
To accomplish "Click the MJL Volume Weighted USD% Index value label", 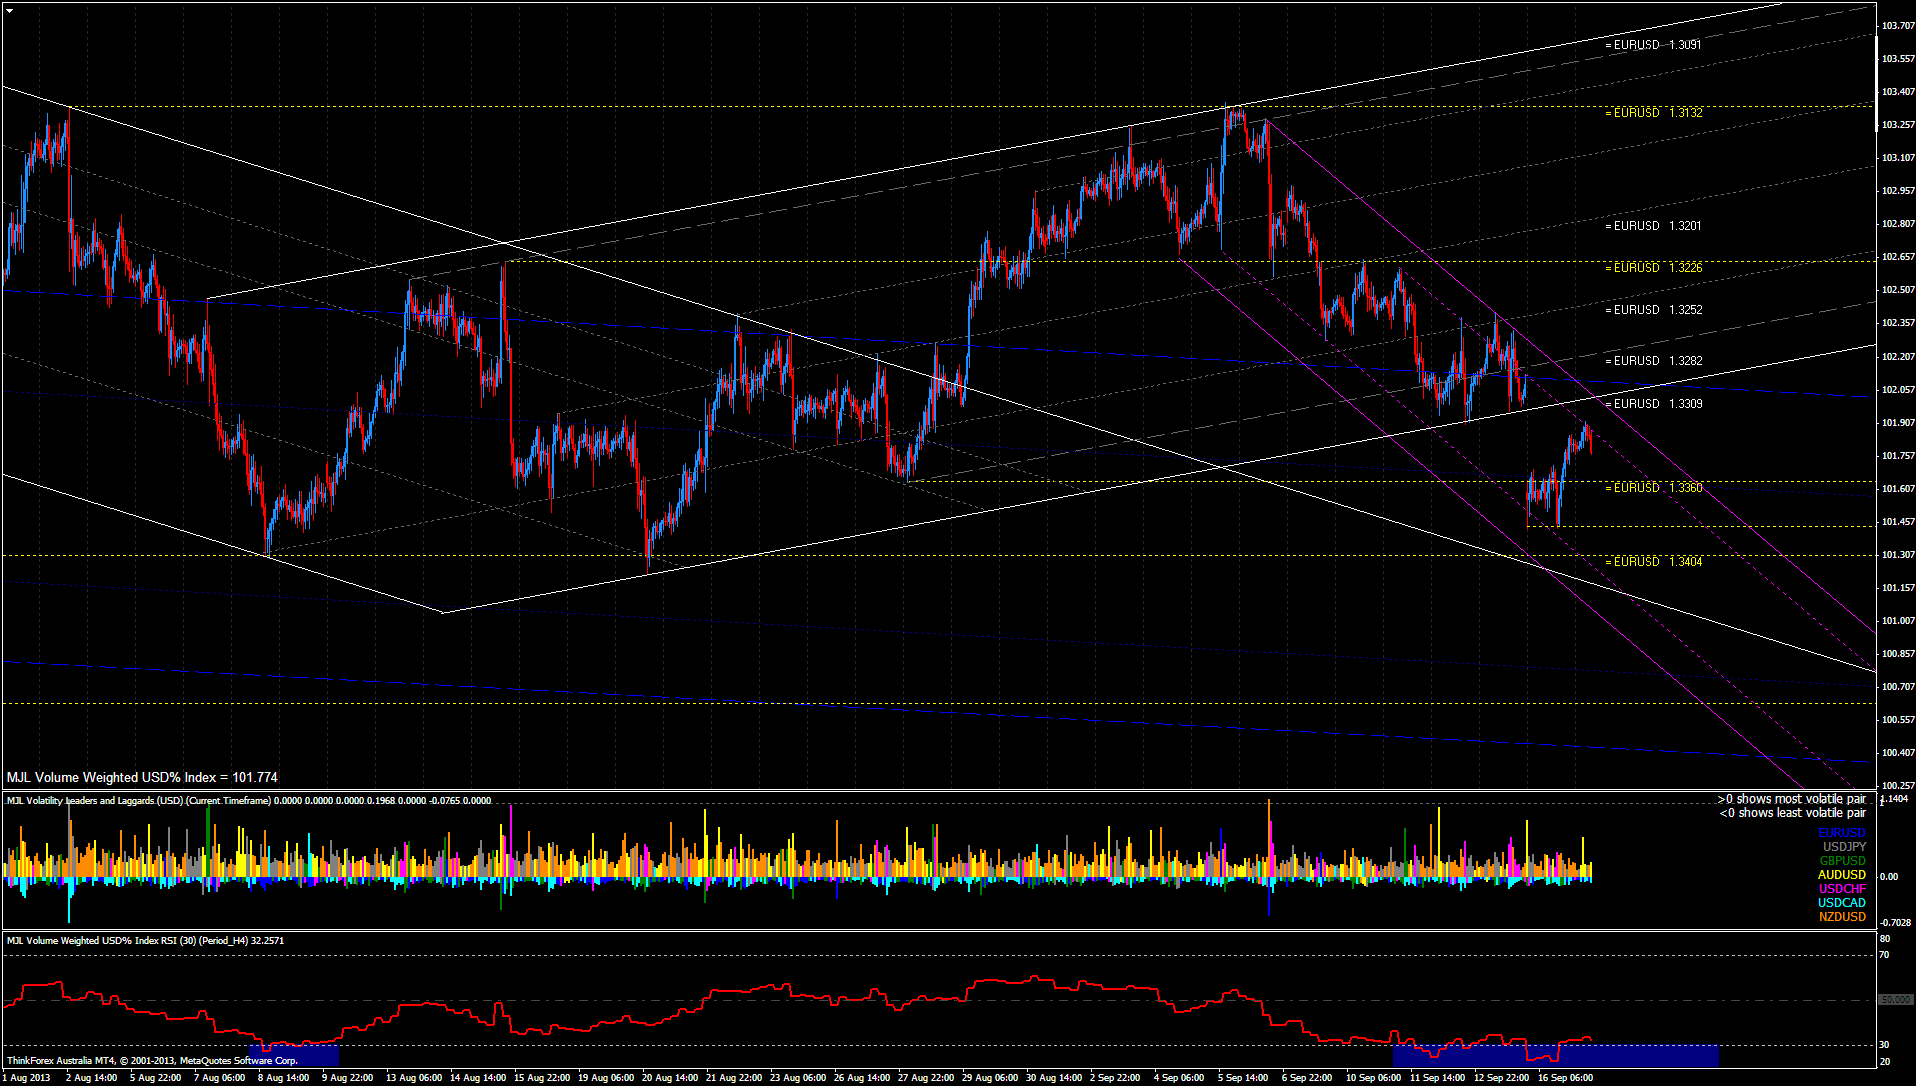I will coord(142,777).
